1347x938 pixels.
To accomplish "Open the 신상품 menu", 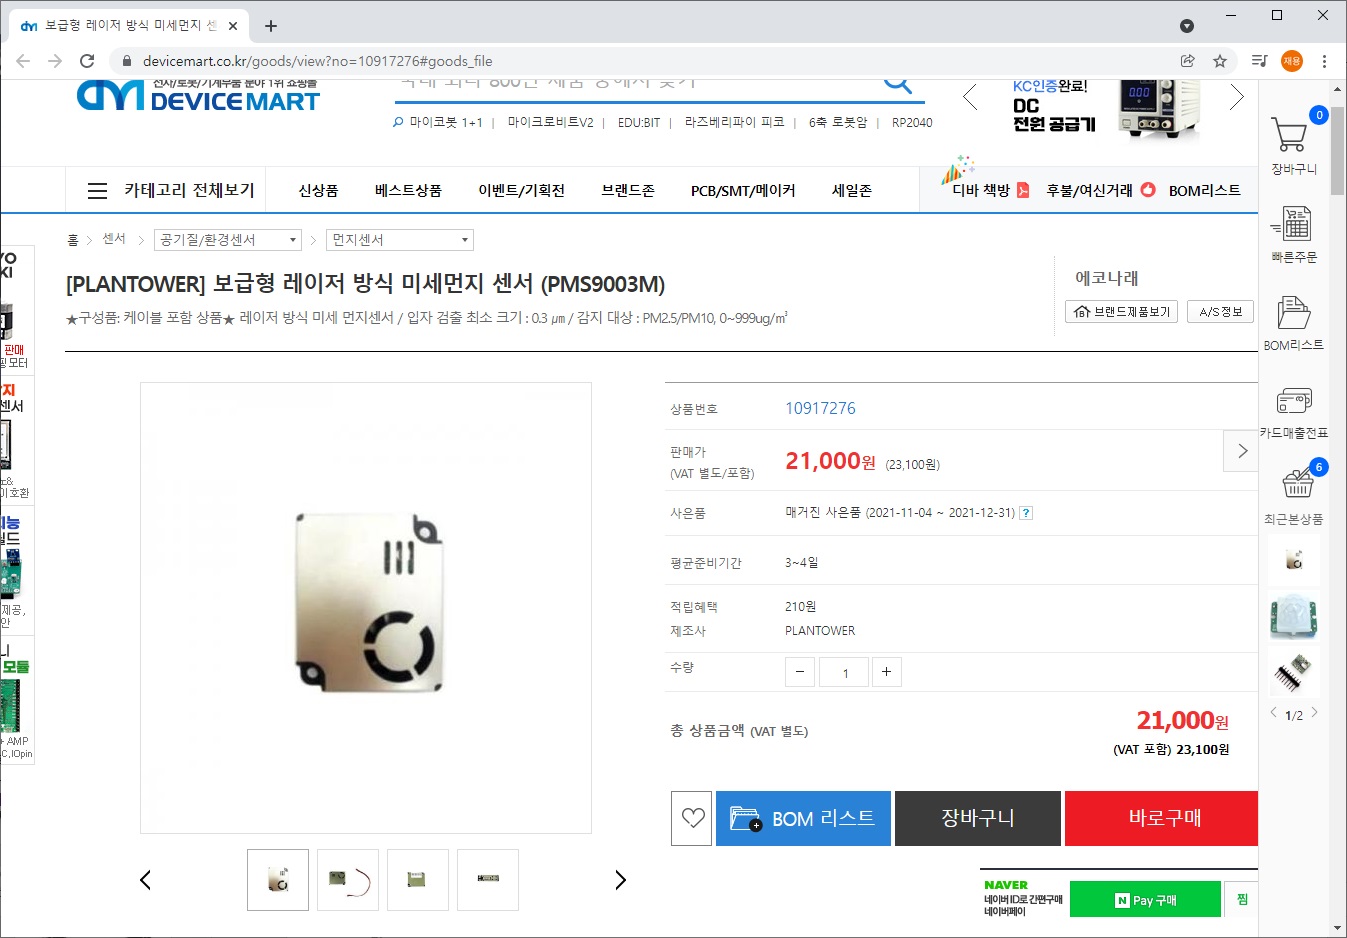I will [x=318, y=190].
